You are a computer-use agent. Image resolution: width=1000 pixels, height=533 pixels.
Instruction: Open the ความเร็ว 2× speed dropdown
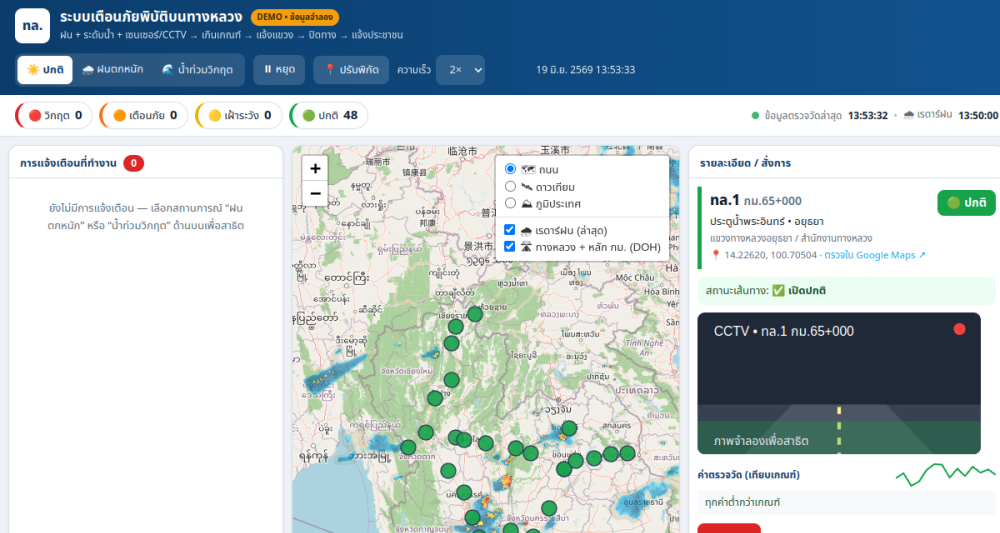[x=460, y=70]
